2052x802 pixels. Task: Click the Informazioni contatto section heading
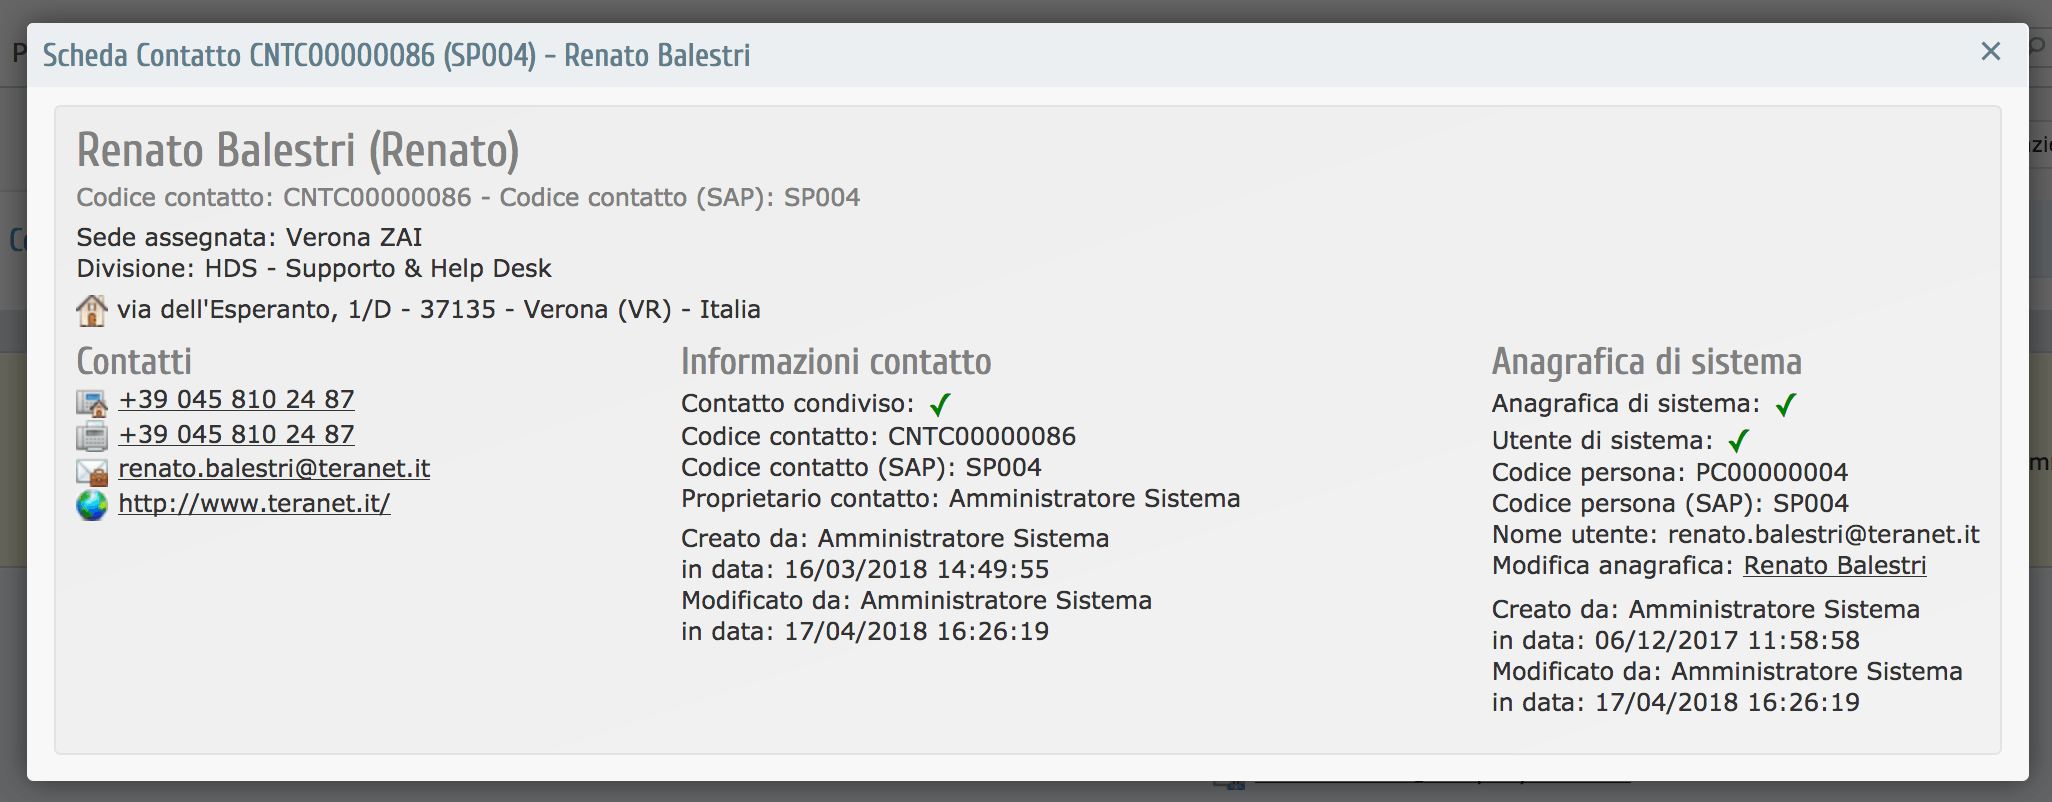click(836, 361)
